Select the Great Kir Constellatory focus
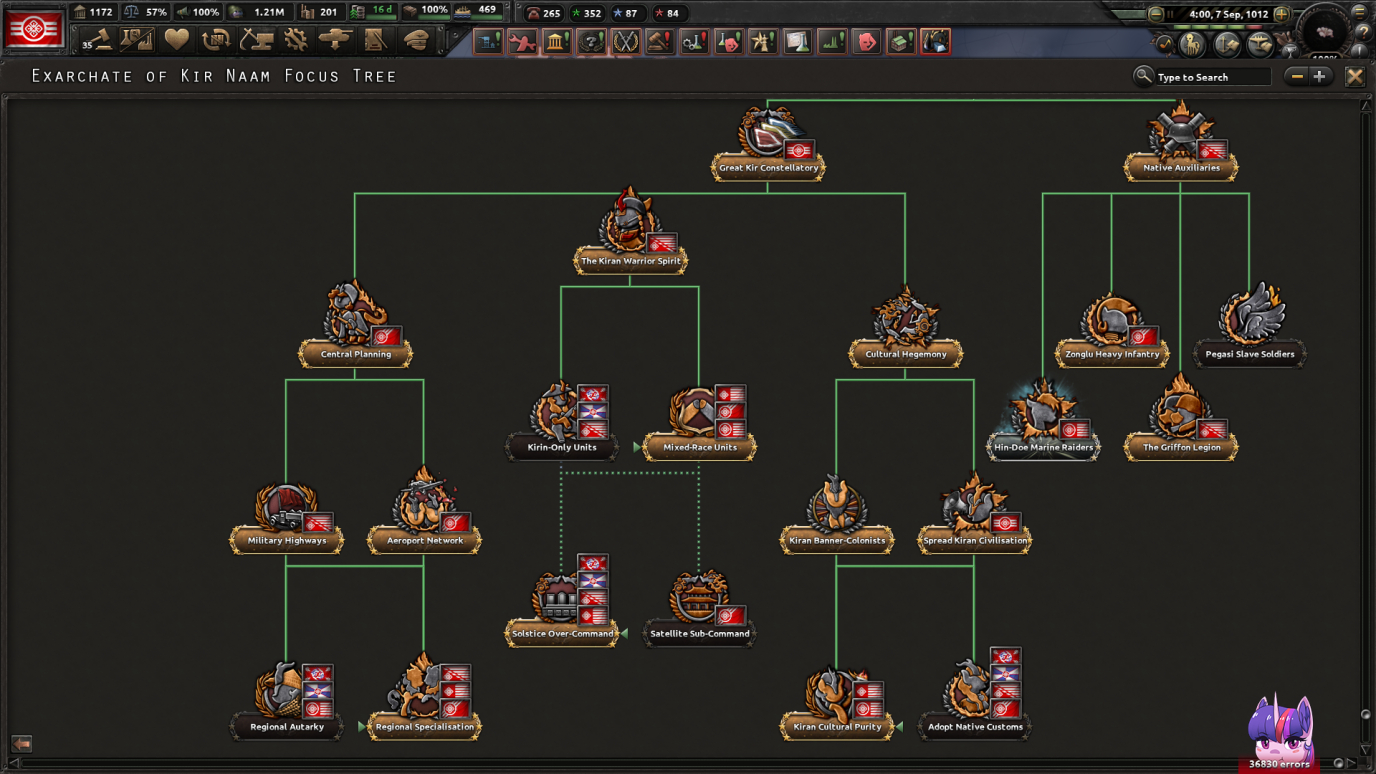Screen dimensions: 1376x774 point(768,145)
